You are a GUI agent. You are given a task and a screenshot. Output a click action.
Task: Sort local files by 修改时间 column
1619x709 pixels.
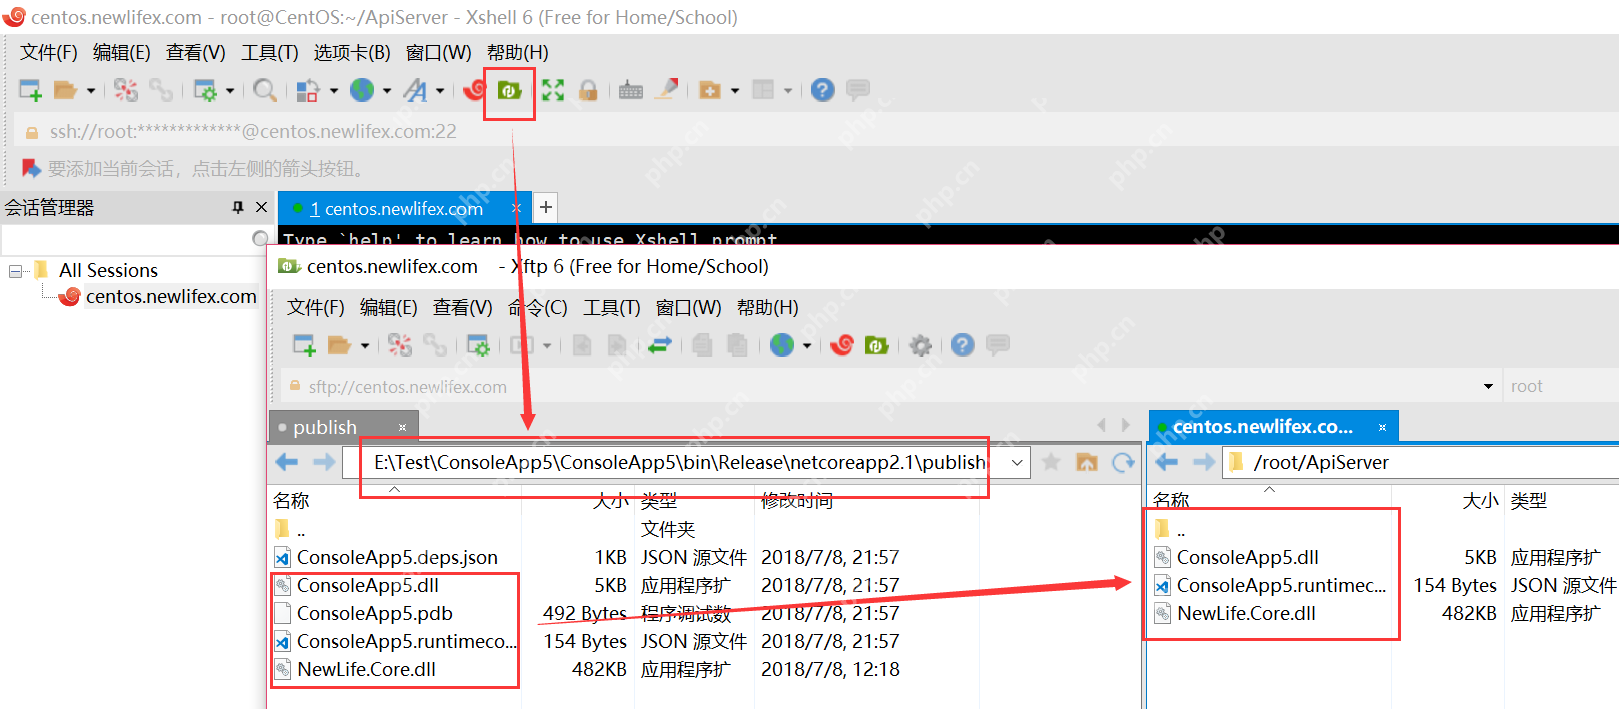point(796,500)
